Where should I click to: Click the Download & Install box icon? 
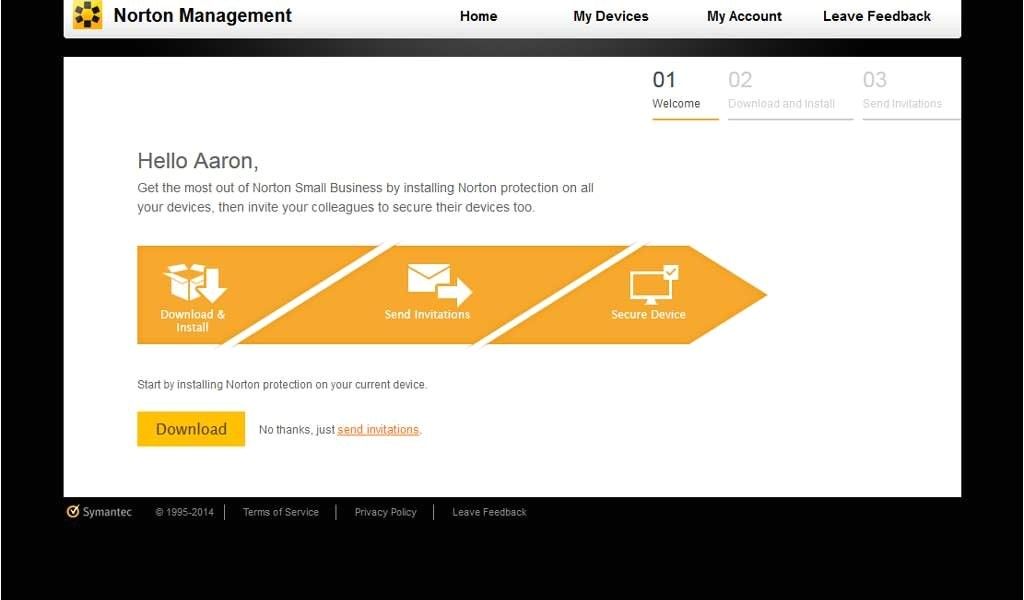click(x=194, y=283)
